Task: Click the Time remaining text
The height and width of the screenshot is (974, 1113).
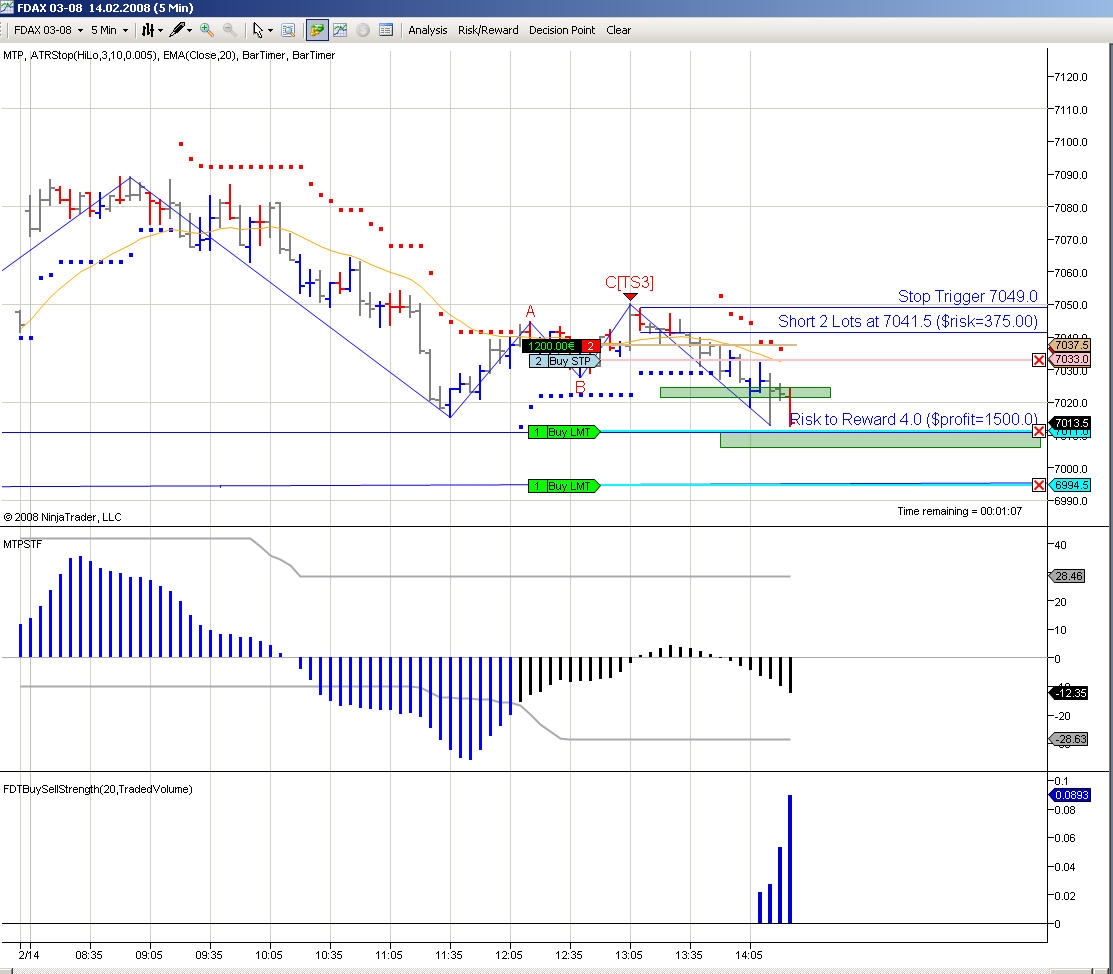Action: (960, 511)
